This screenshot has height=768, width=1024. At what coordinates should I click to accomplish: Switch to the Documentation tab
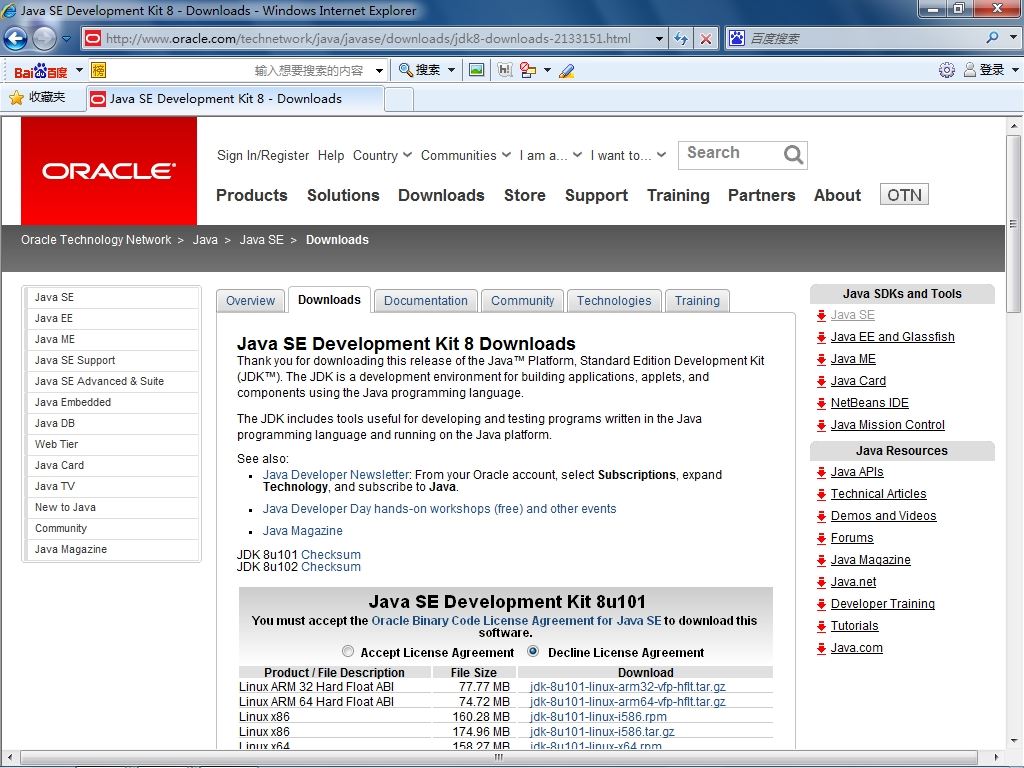pyautogui.click(x=426, y=300)
